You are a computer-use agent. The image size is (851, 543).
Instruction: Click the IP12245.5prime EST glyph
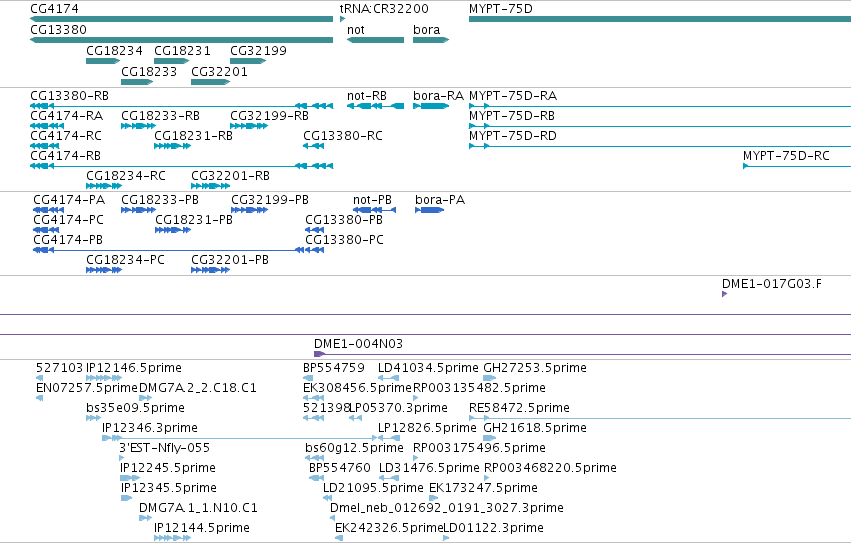(x=130, y=479)
